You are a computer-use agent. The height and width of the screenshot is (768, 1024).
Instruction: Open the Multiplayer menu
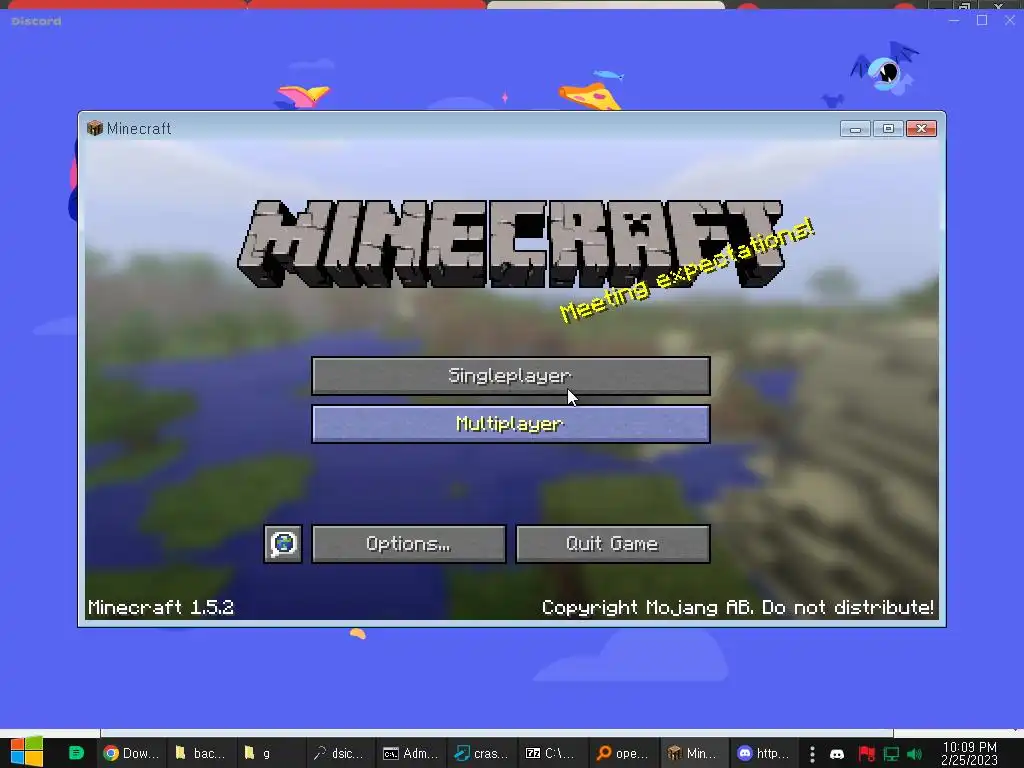[511, 424]
